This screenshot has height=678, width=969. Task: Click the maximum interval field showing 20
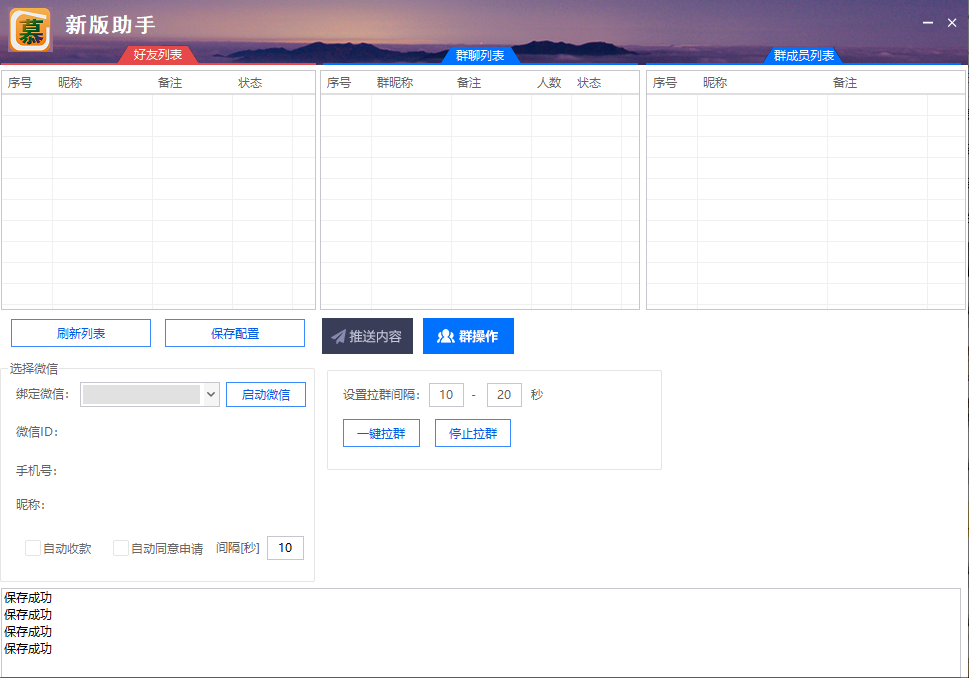[x=504, y=395]
